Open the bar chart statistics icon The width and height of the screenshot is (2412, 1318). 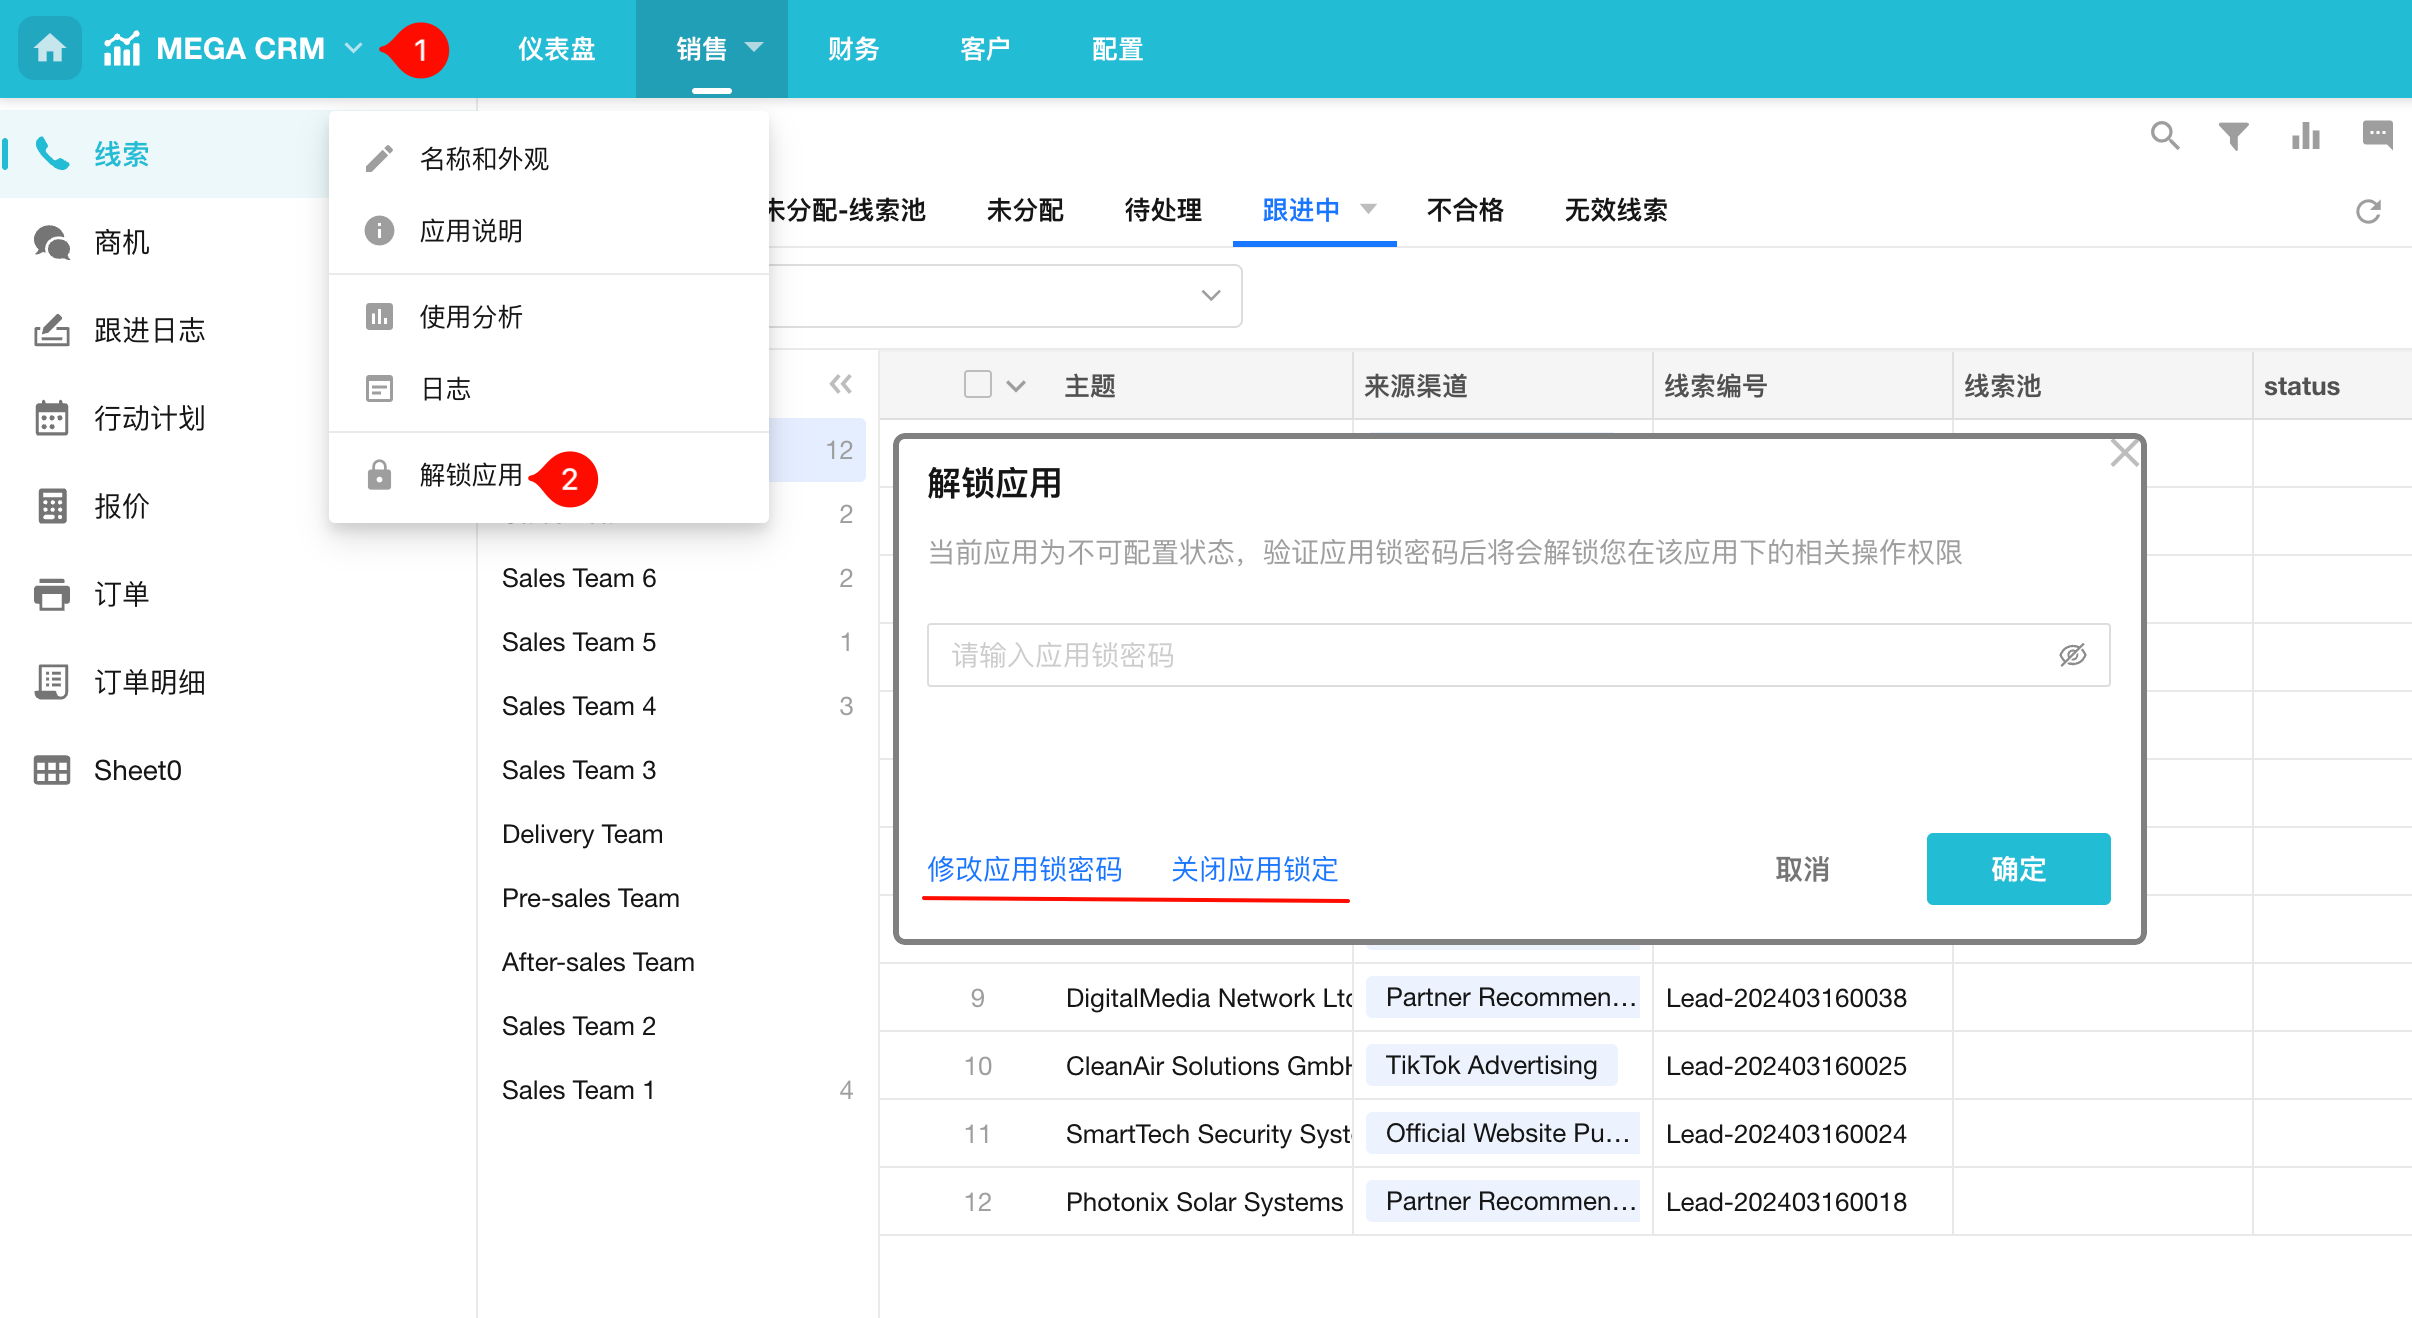(x=2305, y=135)
